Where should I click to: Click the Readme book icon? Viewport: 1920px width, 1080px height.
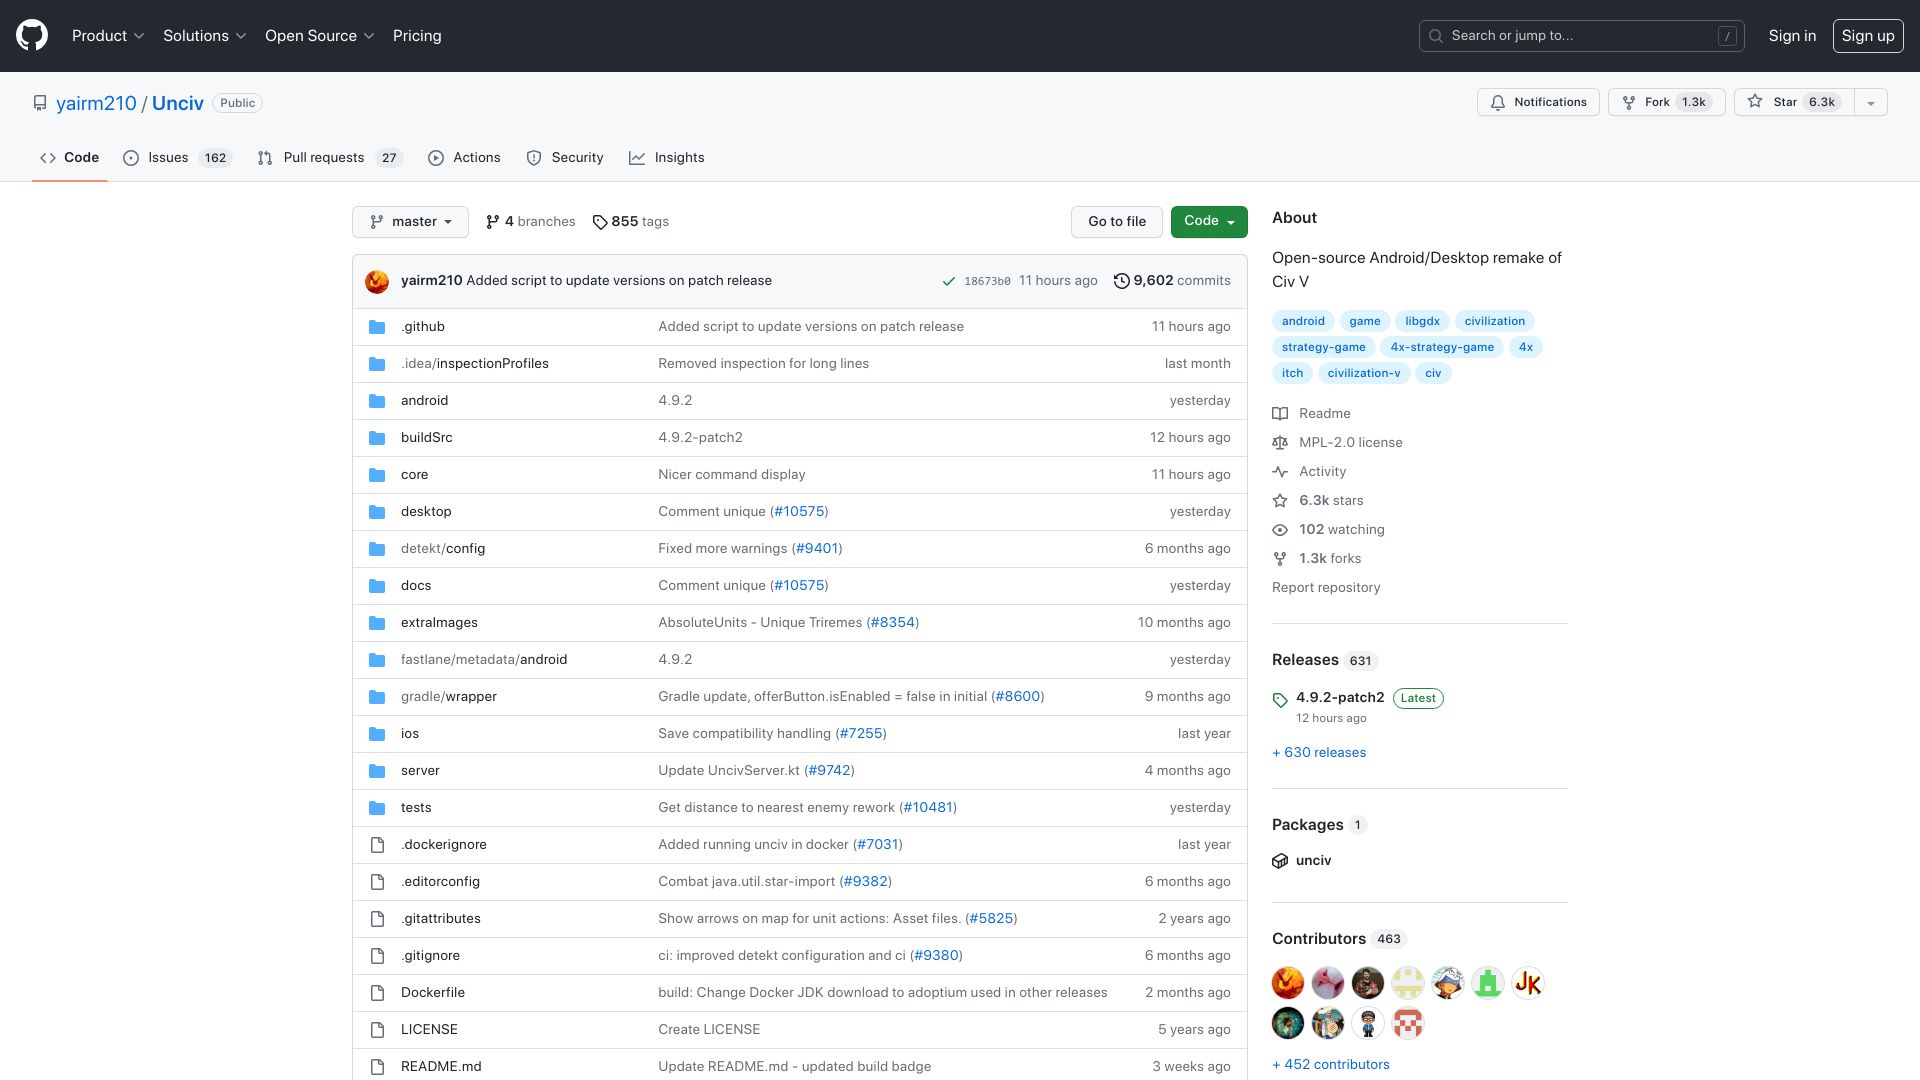1280,414
